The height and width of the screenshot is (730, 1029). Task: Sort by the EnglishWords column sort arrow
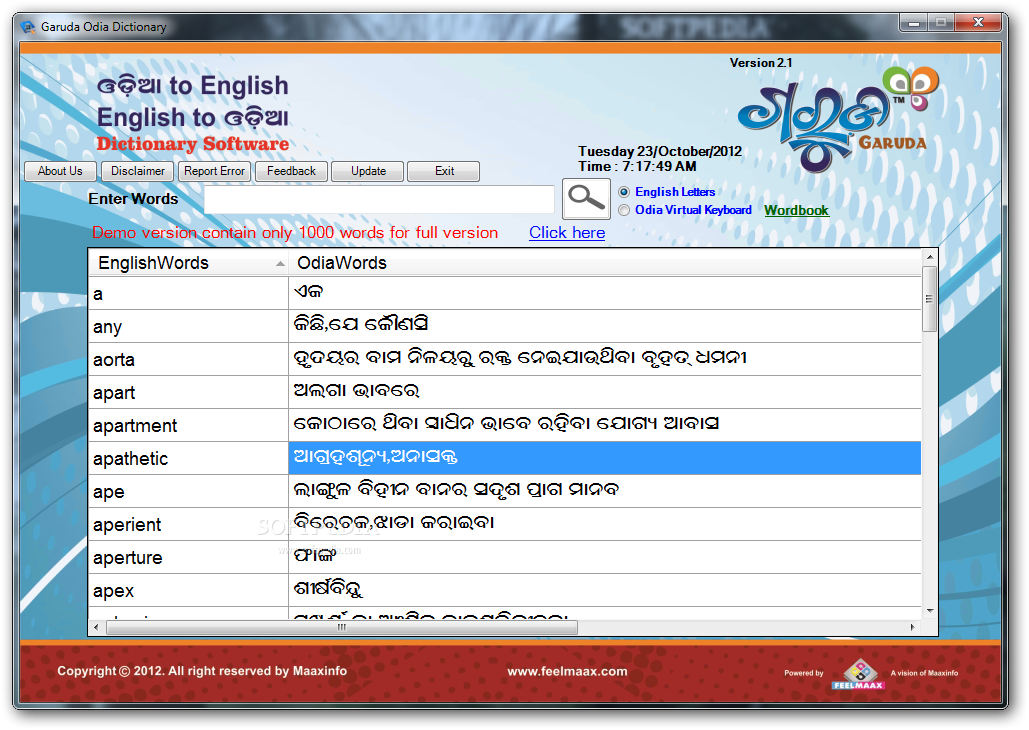(280, 264)
